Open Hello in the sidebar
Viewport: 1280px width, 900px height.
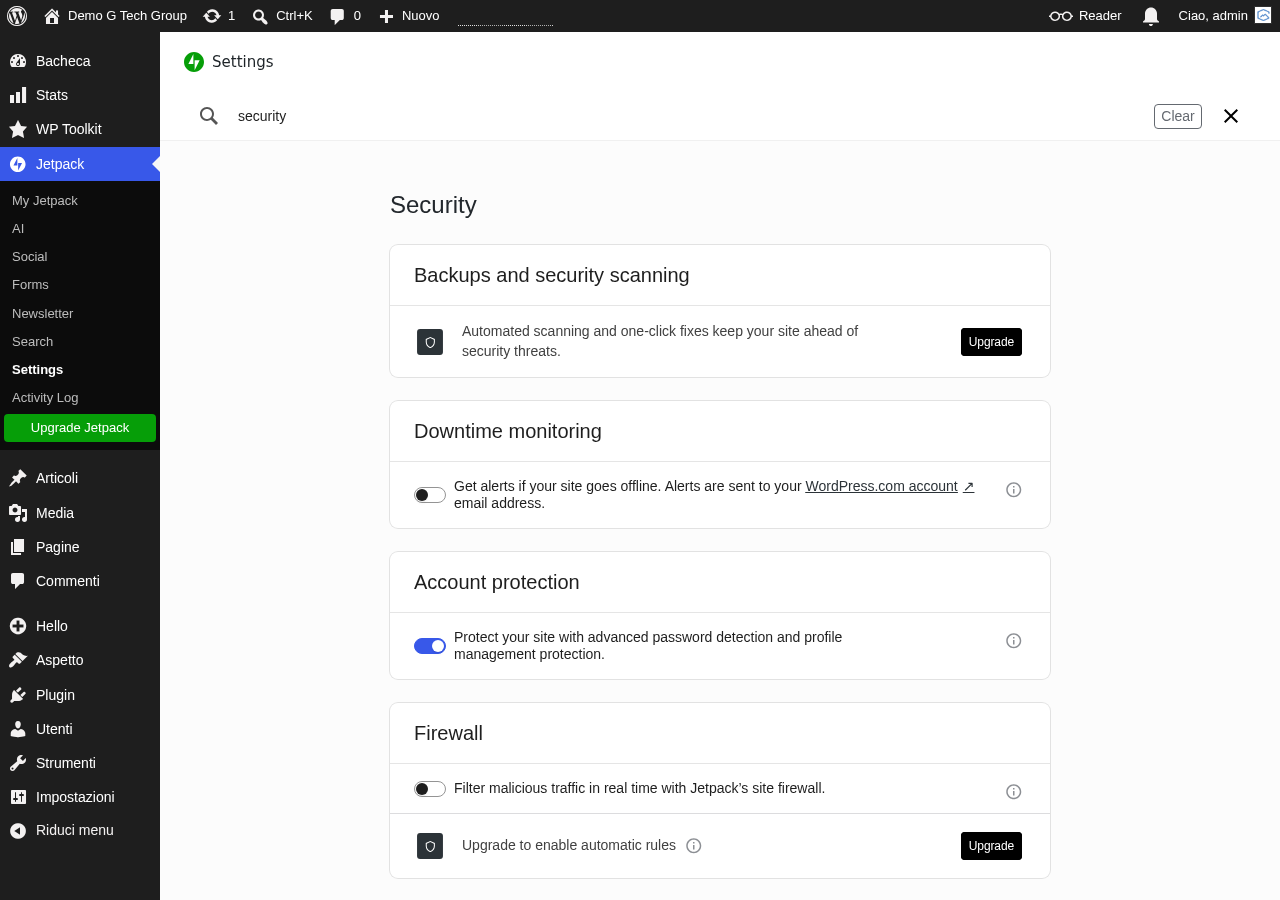point(80,626)
